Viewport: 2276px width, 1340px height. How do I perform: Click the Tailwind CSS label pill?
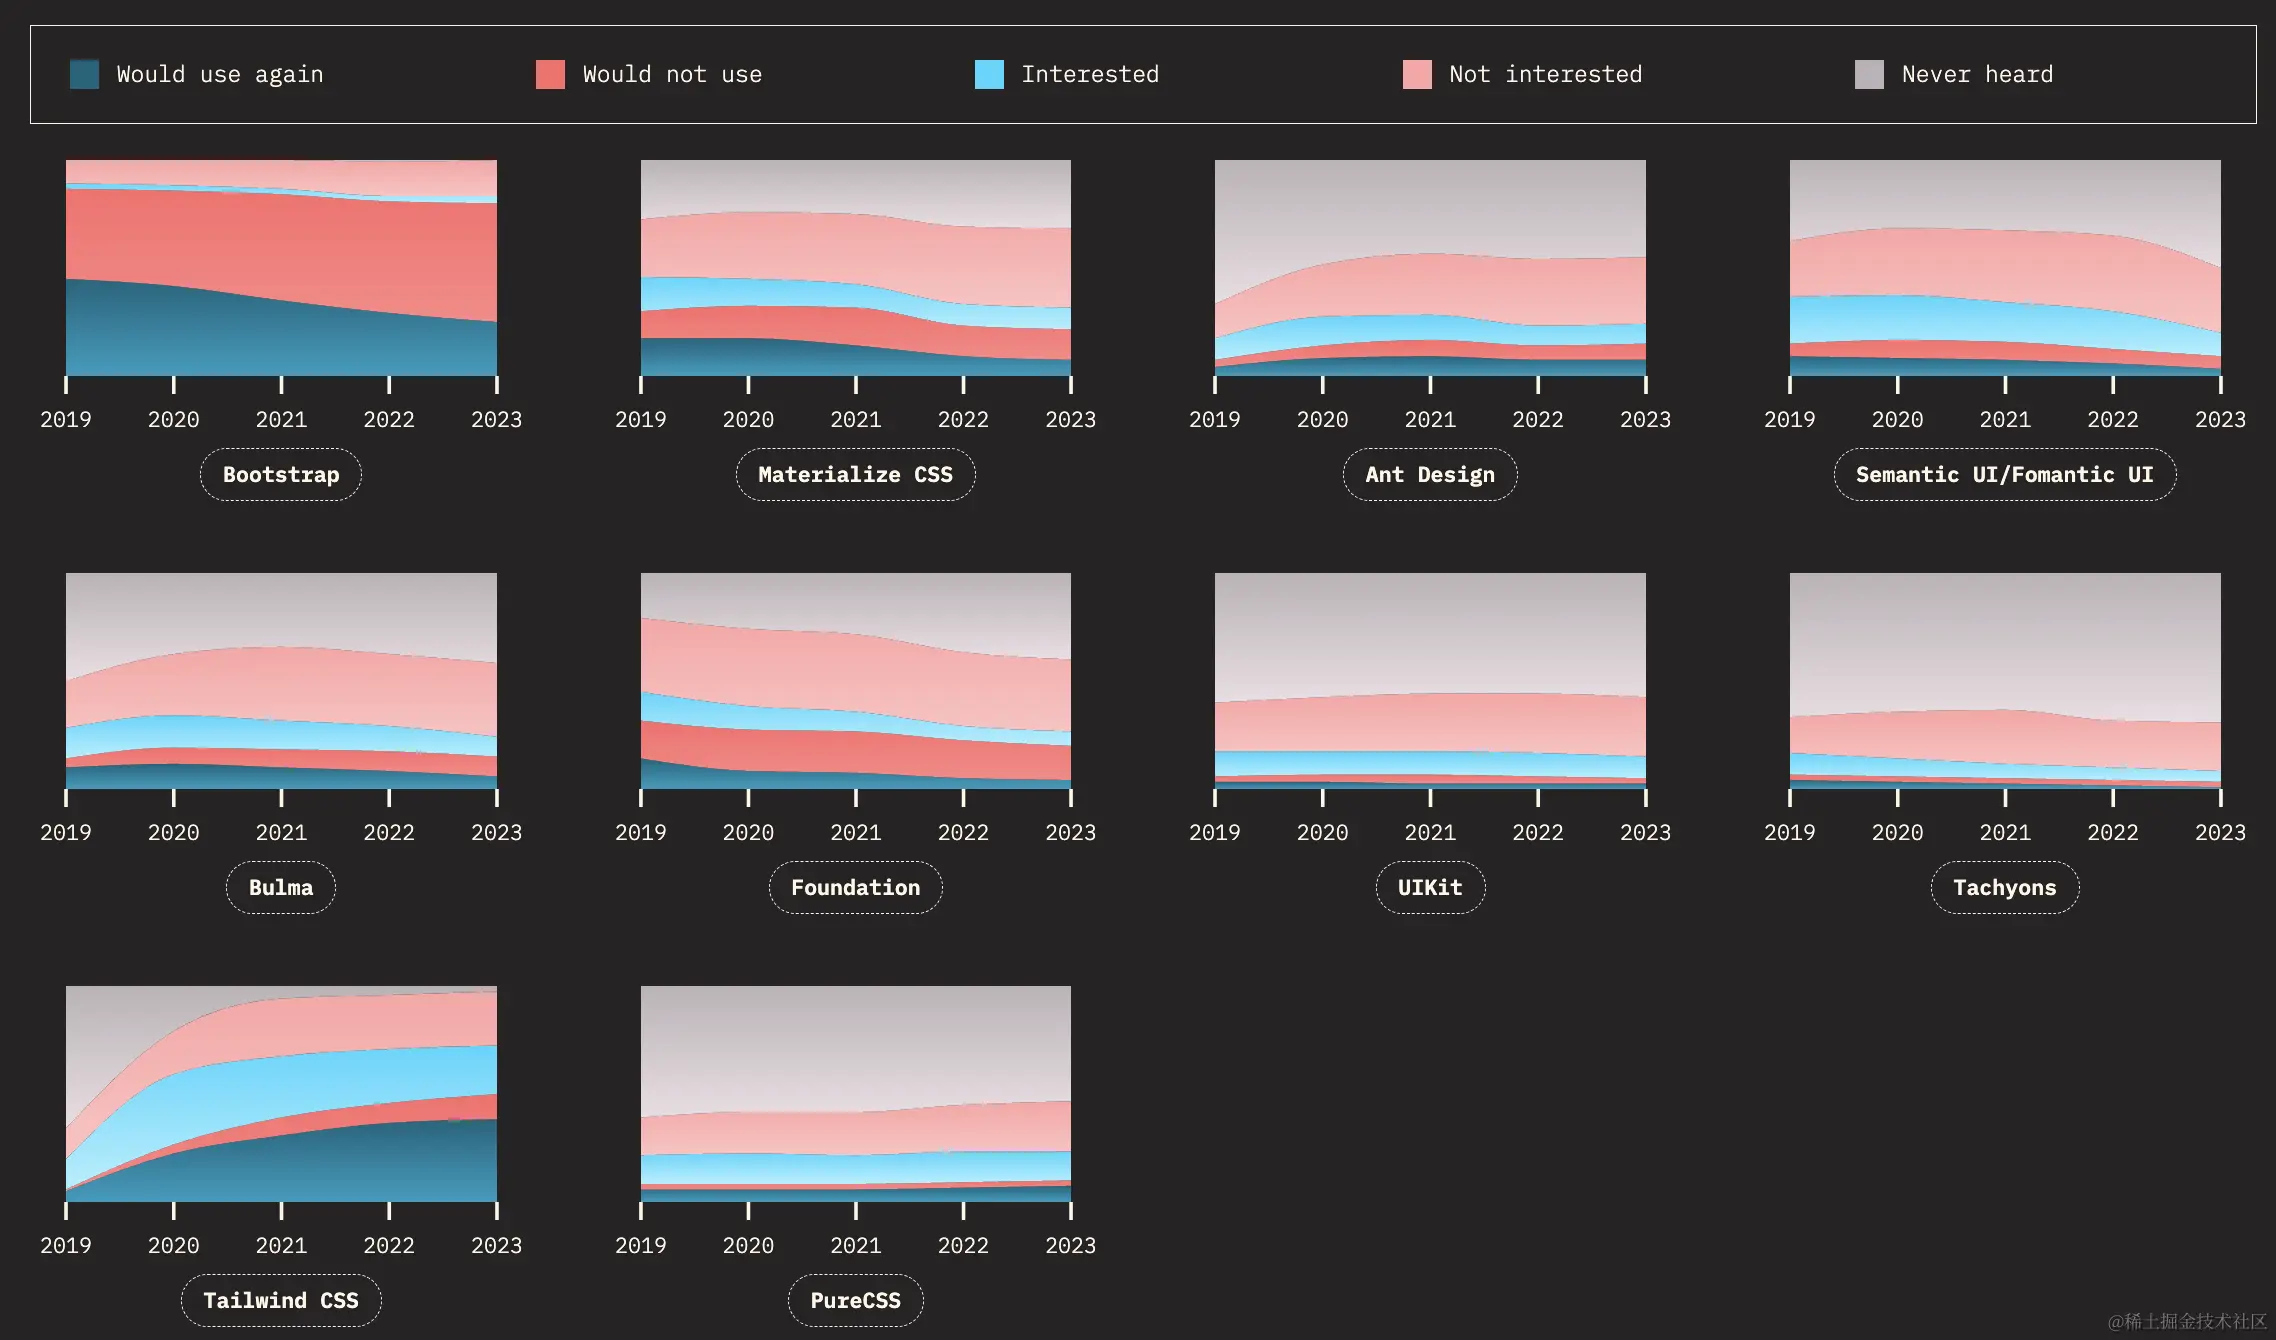click(281, 1301)
